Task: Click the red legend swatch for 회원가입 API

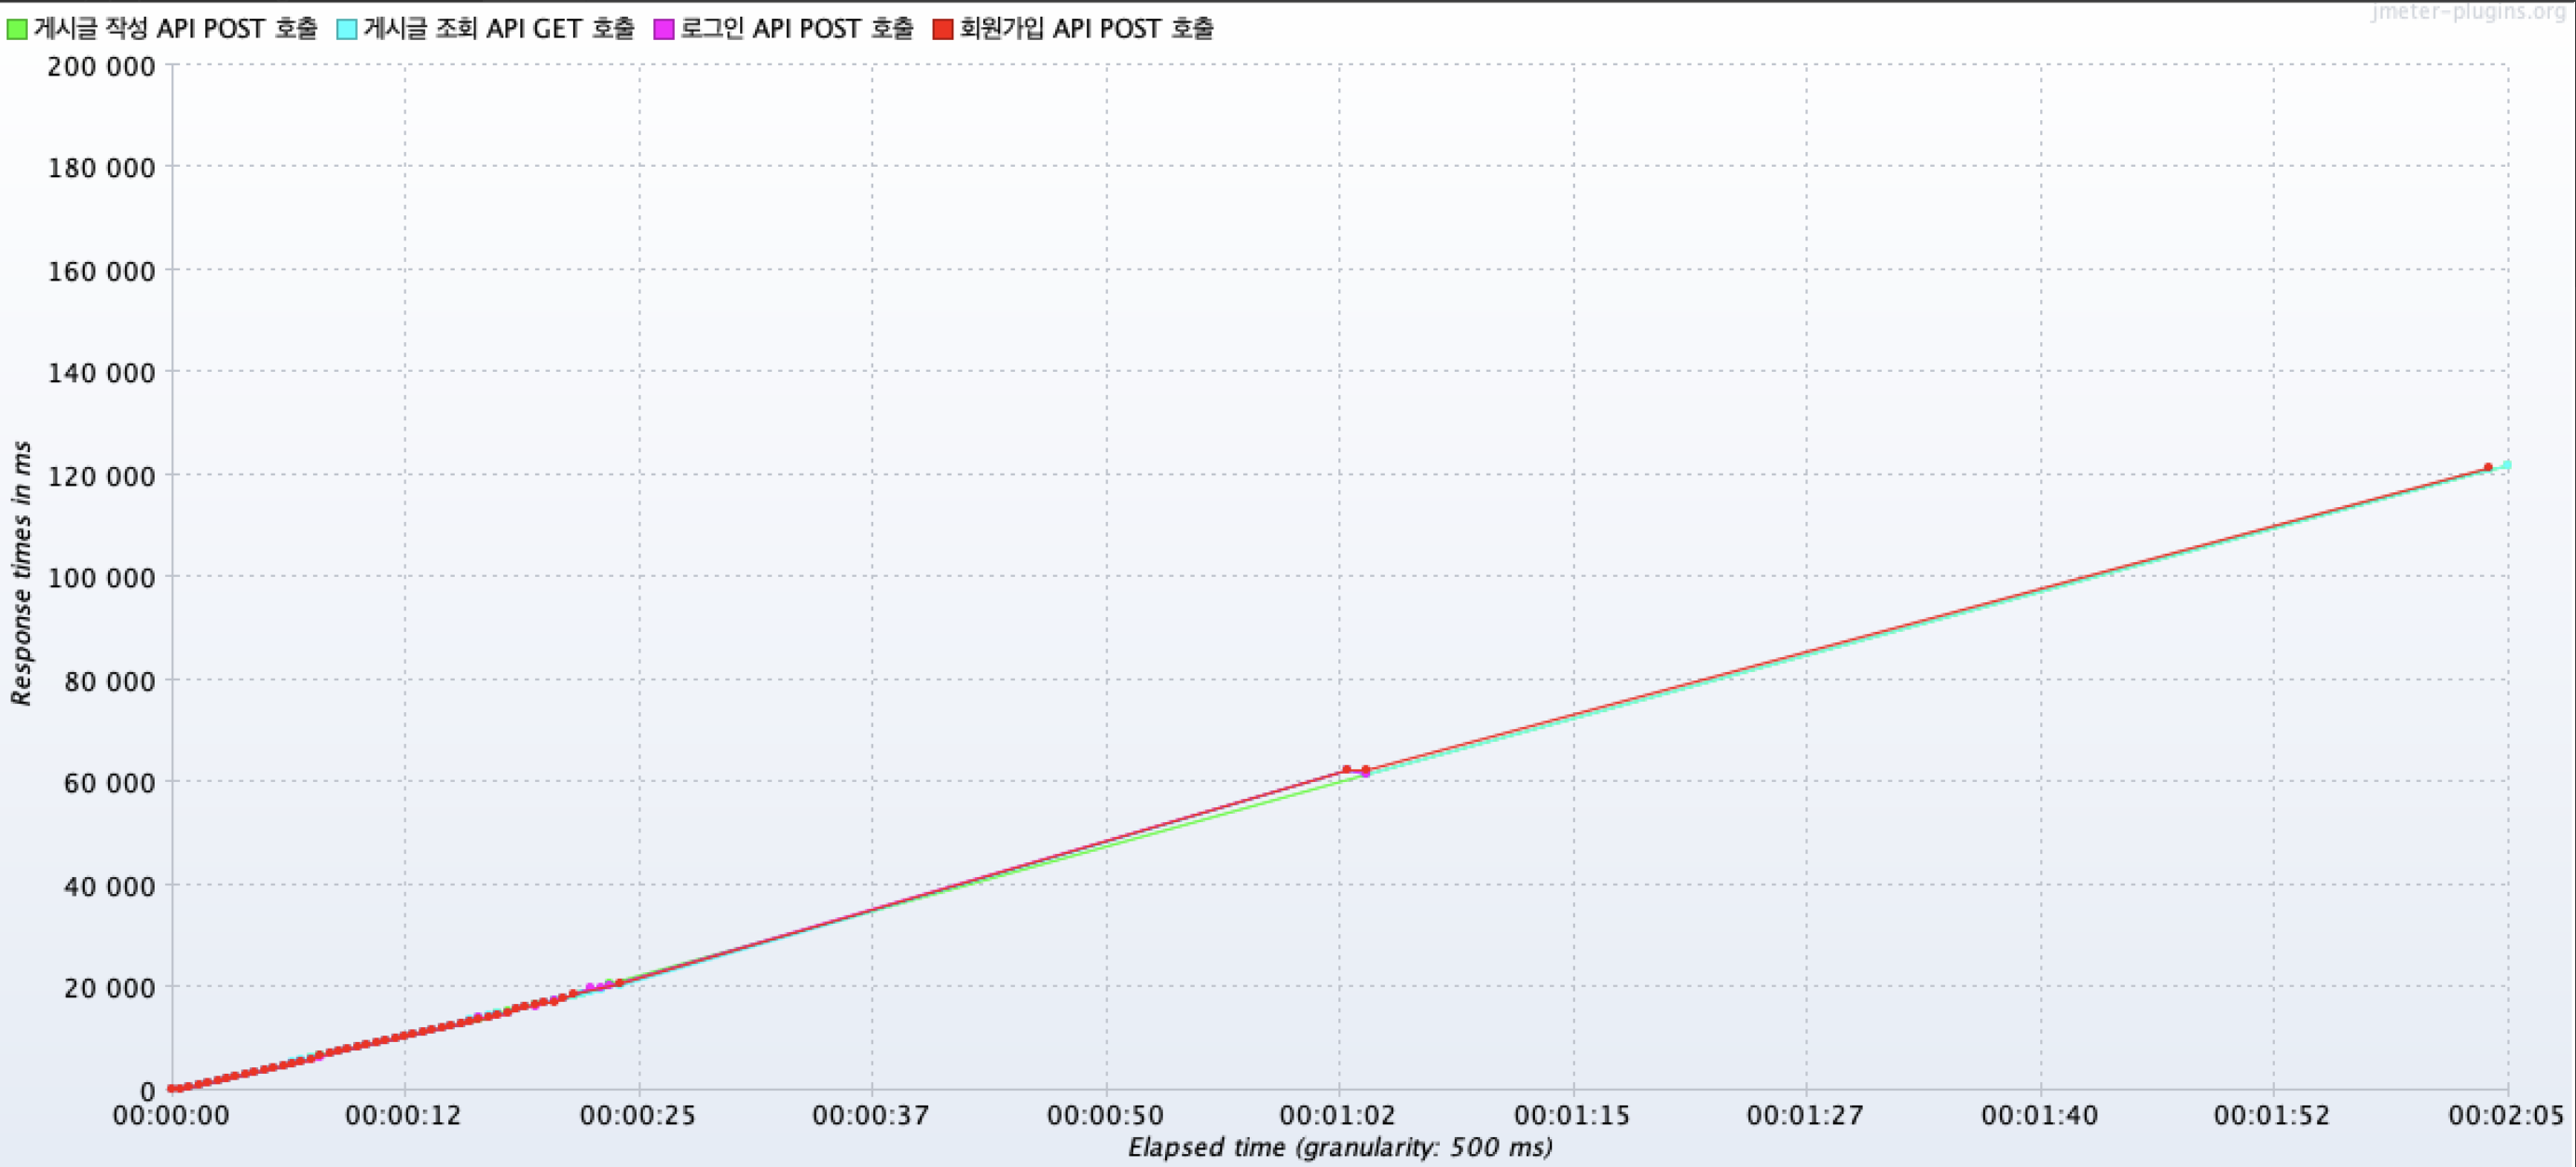Action: tap(943, 29)
